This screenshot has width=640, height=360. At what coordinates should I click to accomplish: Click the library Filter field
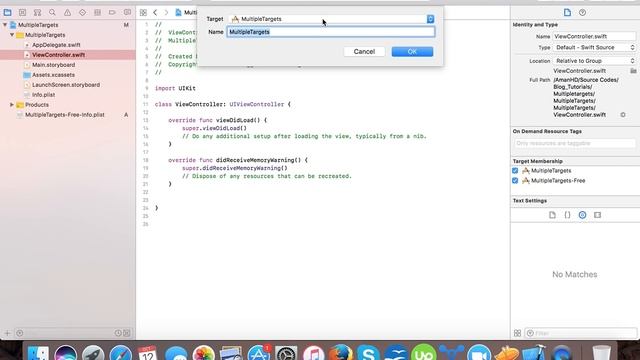coord(580,333)
